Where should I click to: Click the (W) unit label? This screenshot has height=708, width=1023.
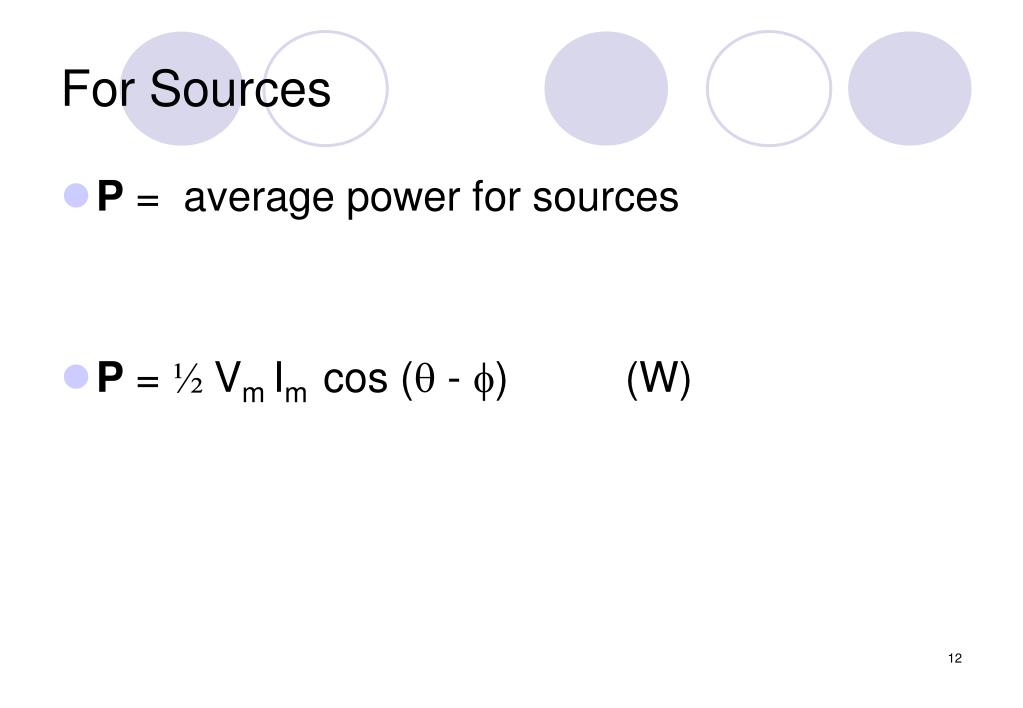pyautogui.click(x=658, y=378)
